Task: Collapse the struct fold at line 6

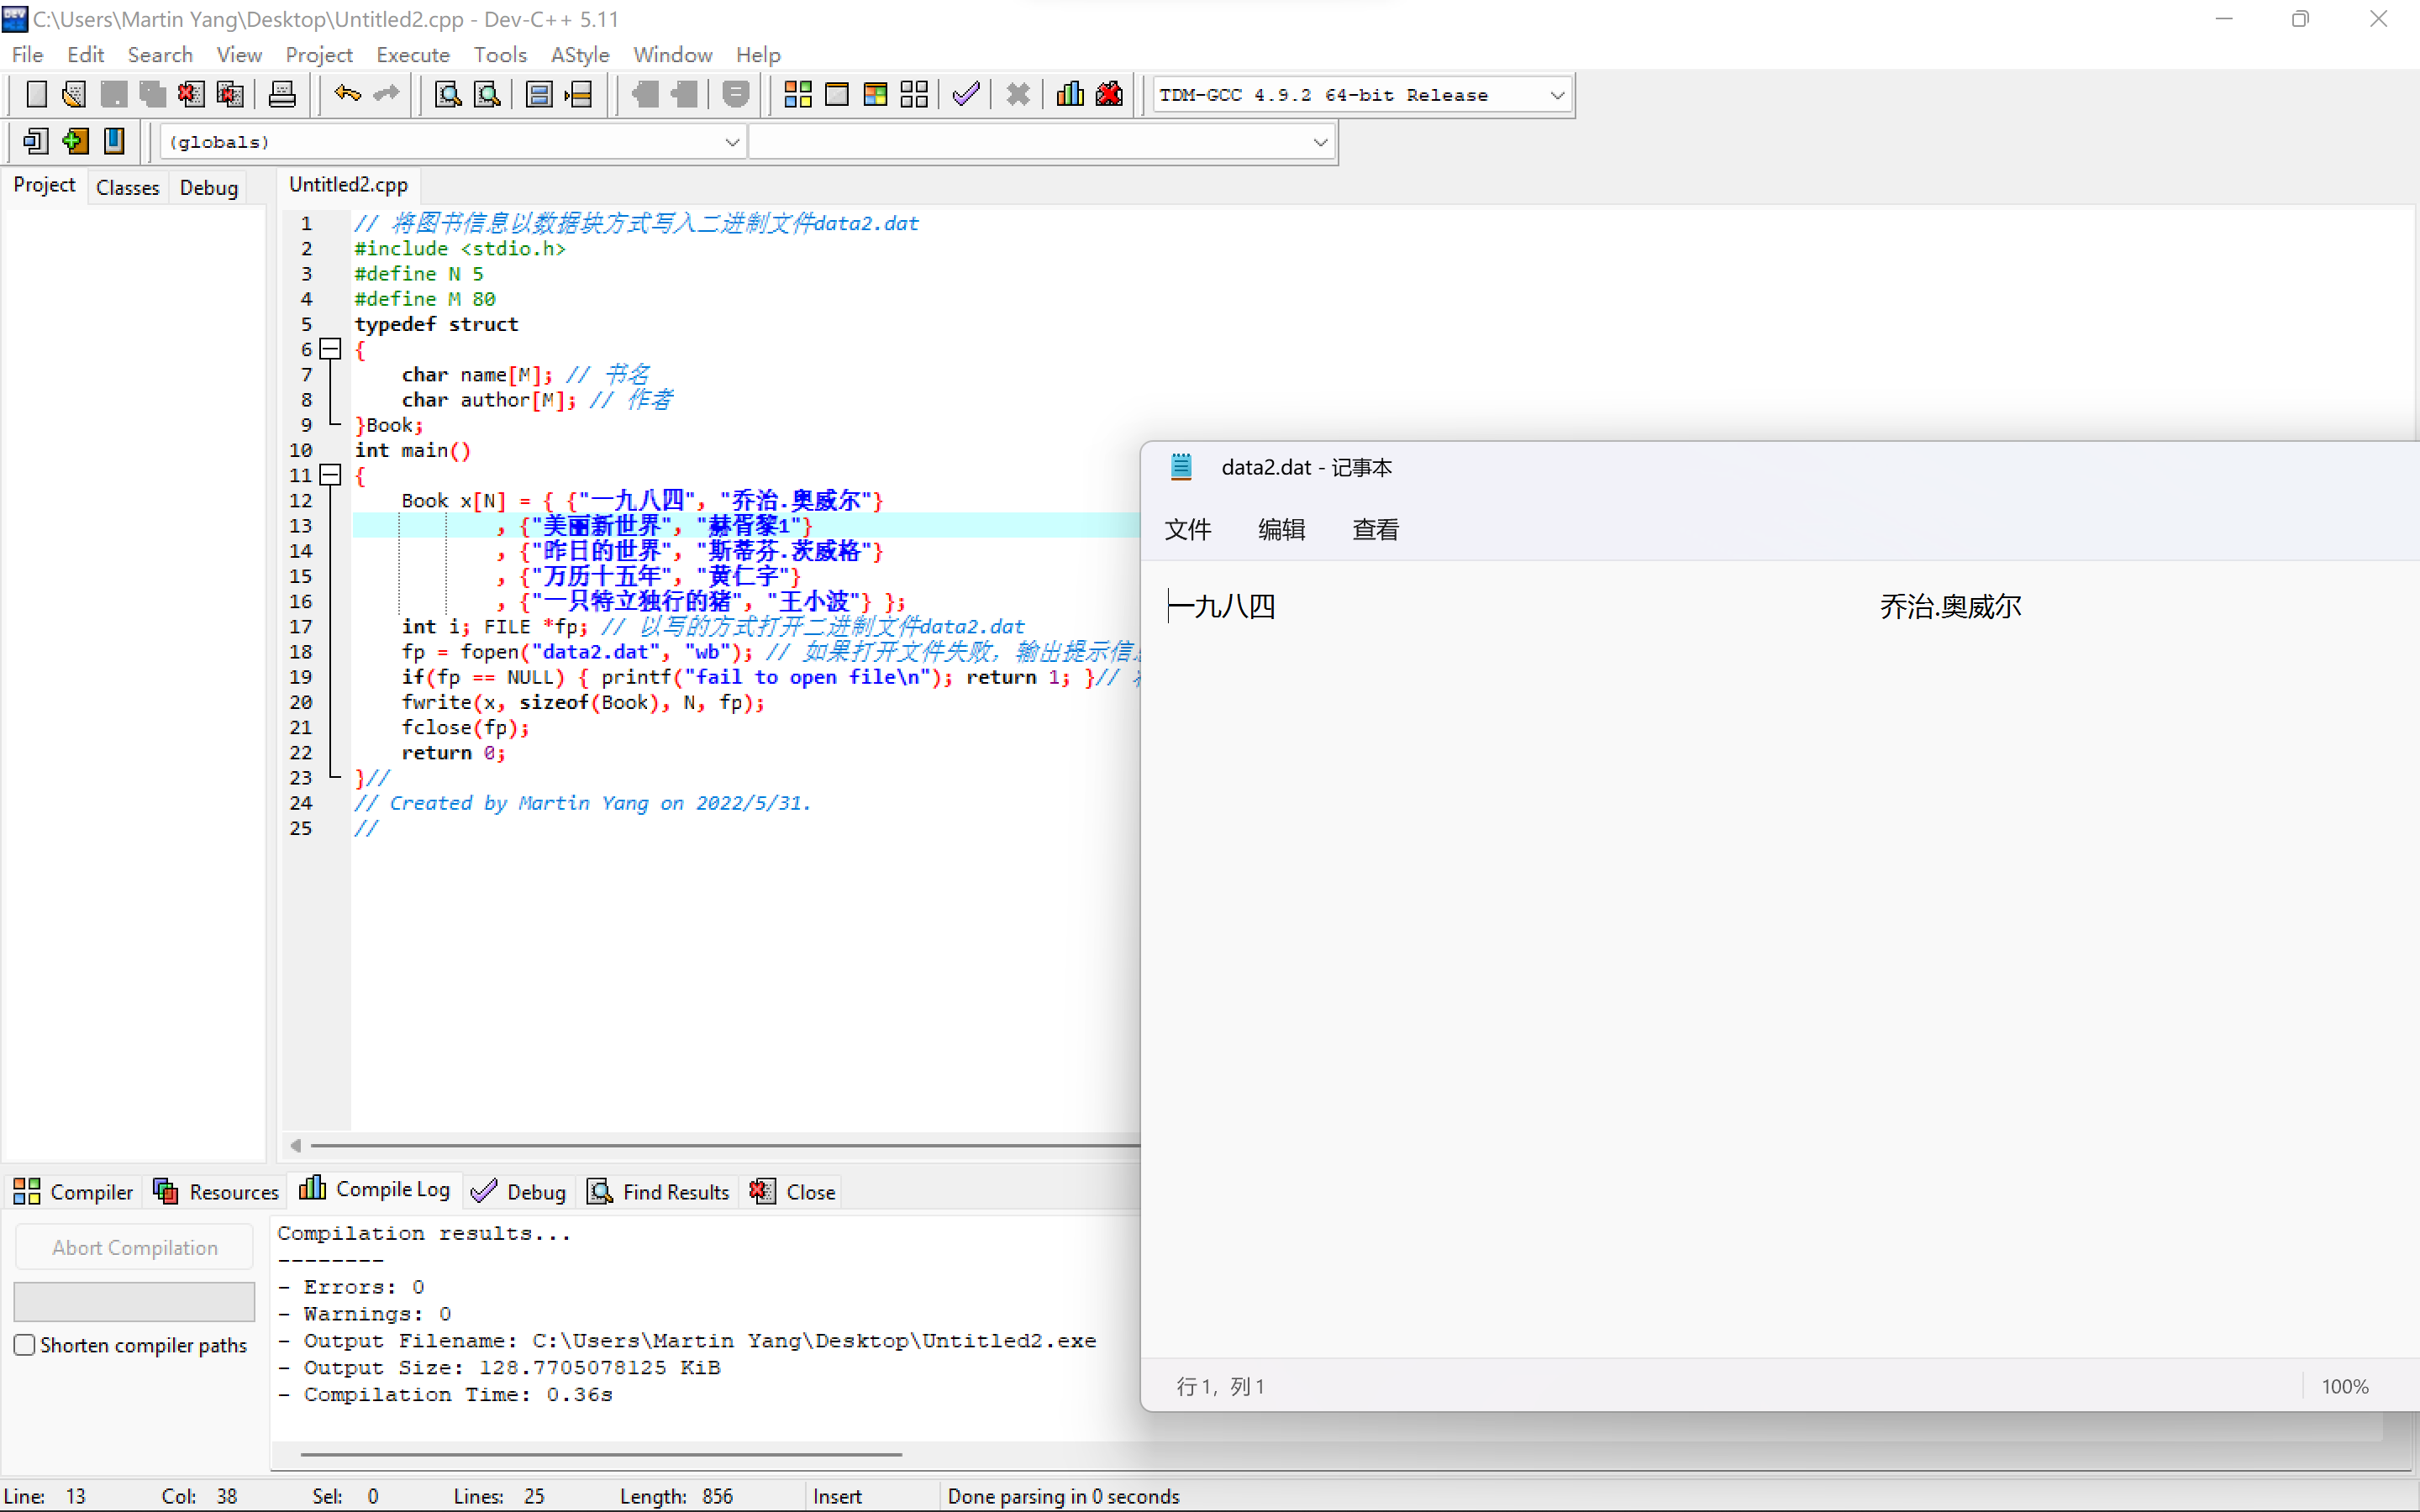Action: click(330, 349)
